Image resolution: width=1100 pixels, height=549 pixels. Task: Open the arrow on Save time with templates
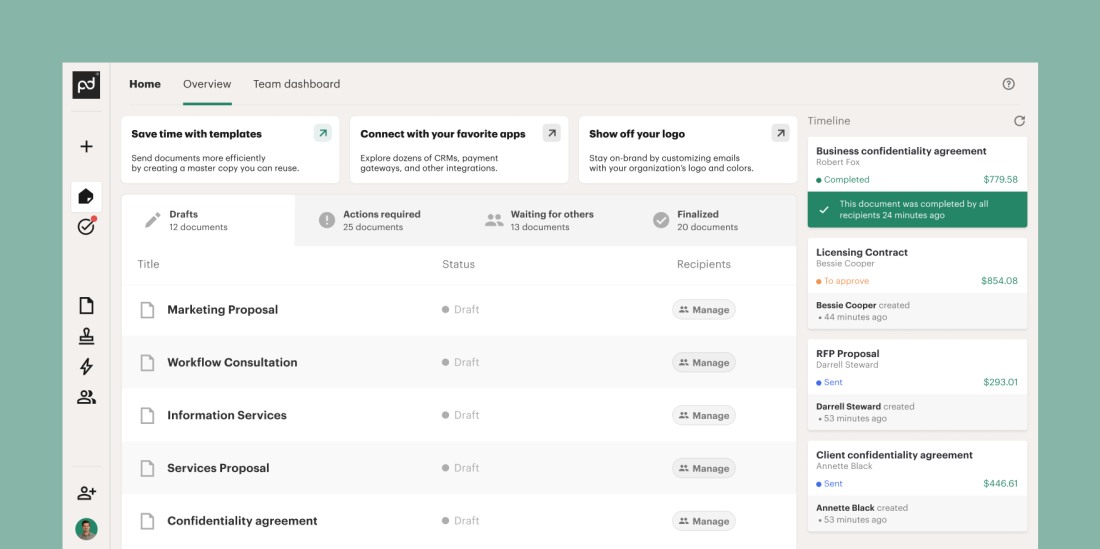323,133
